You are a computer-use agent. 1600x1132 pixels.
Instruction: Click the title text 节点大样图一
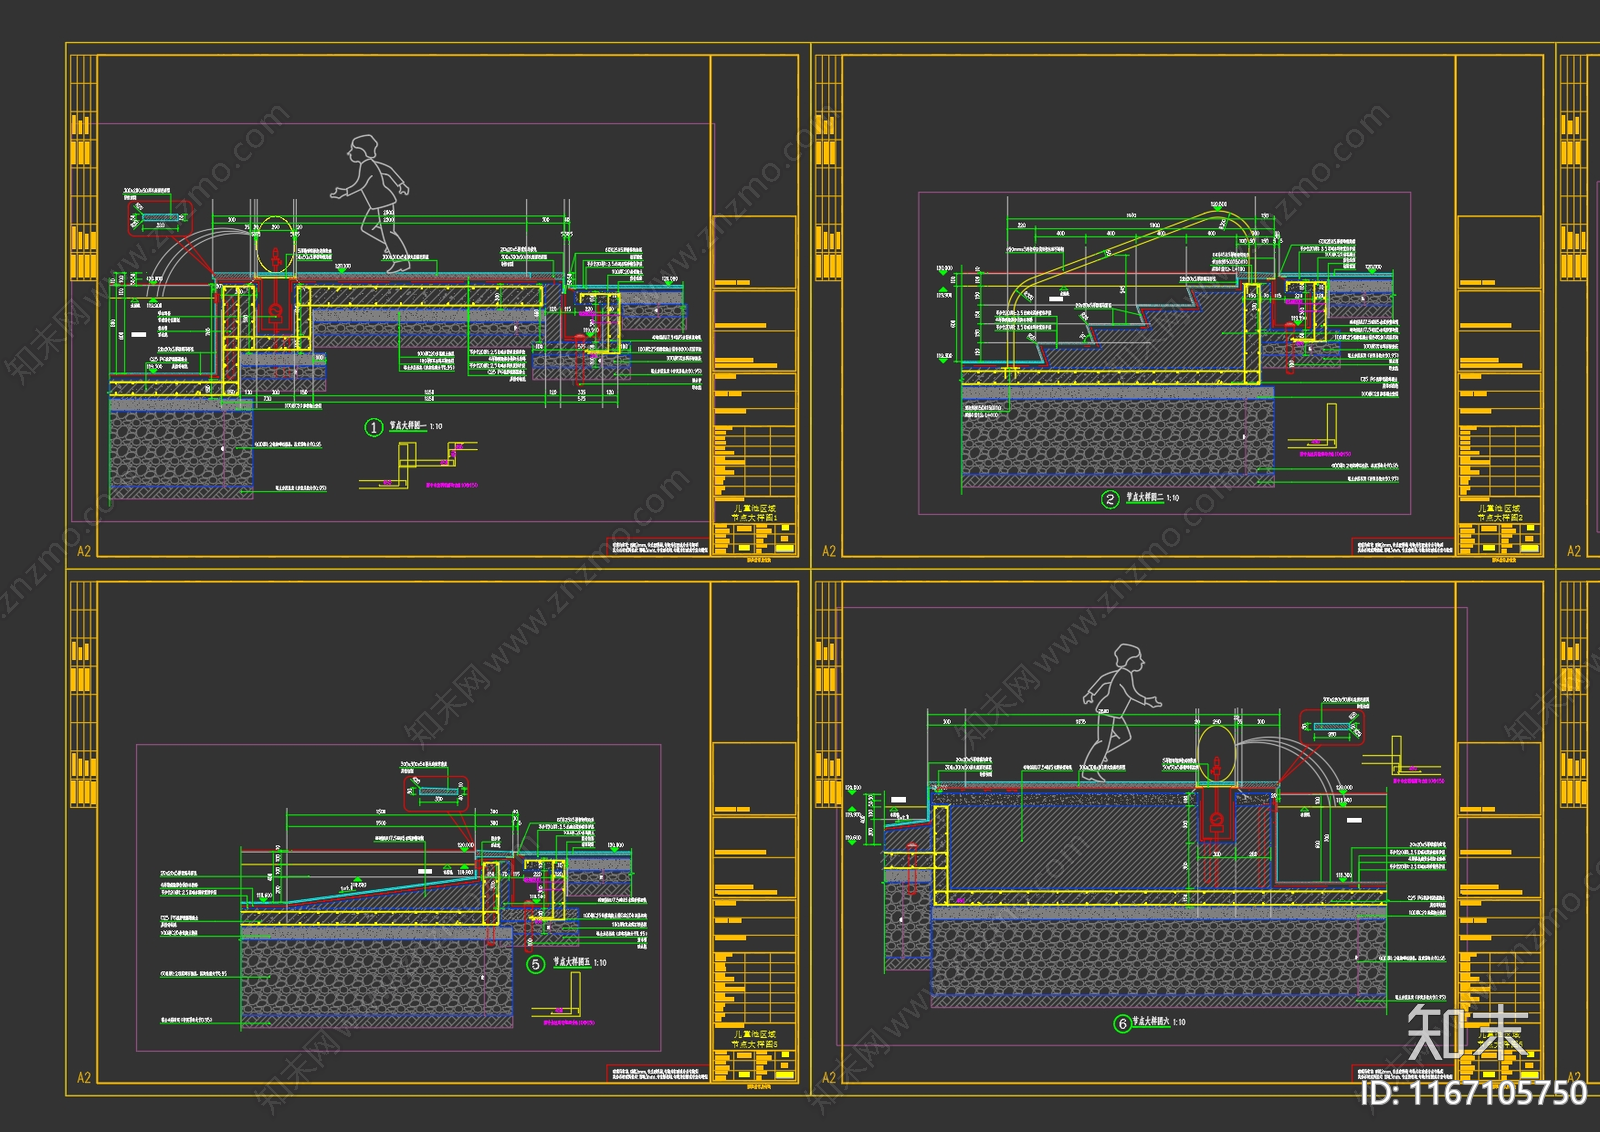click(x=408, y=426)
